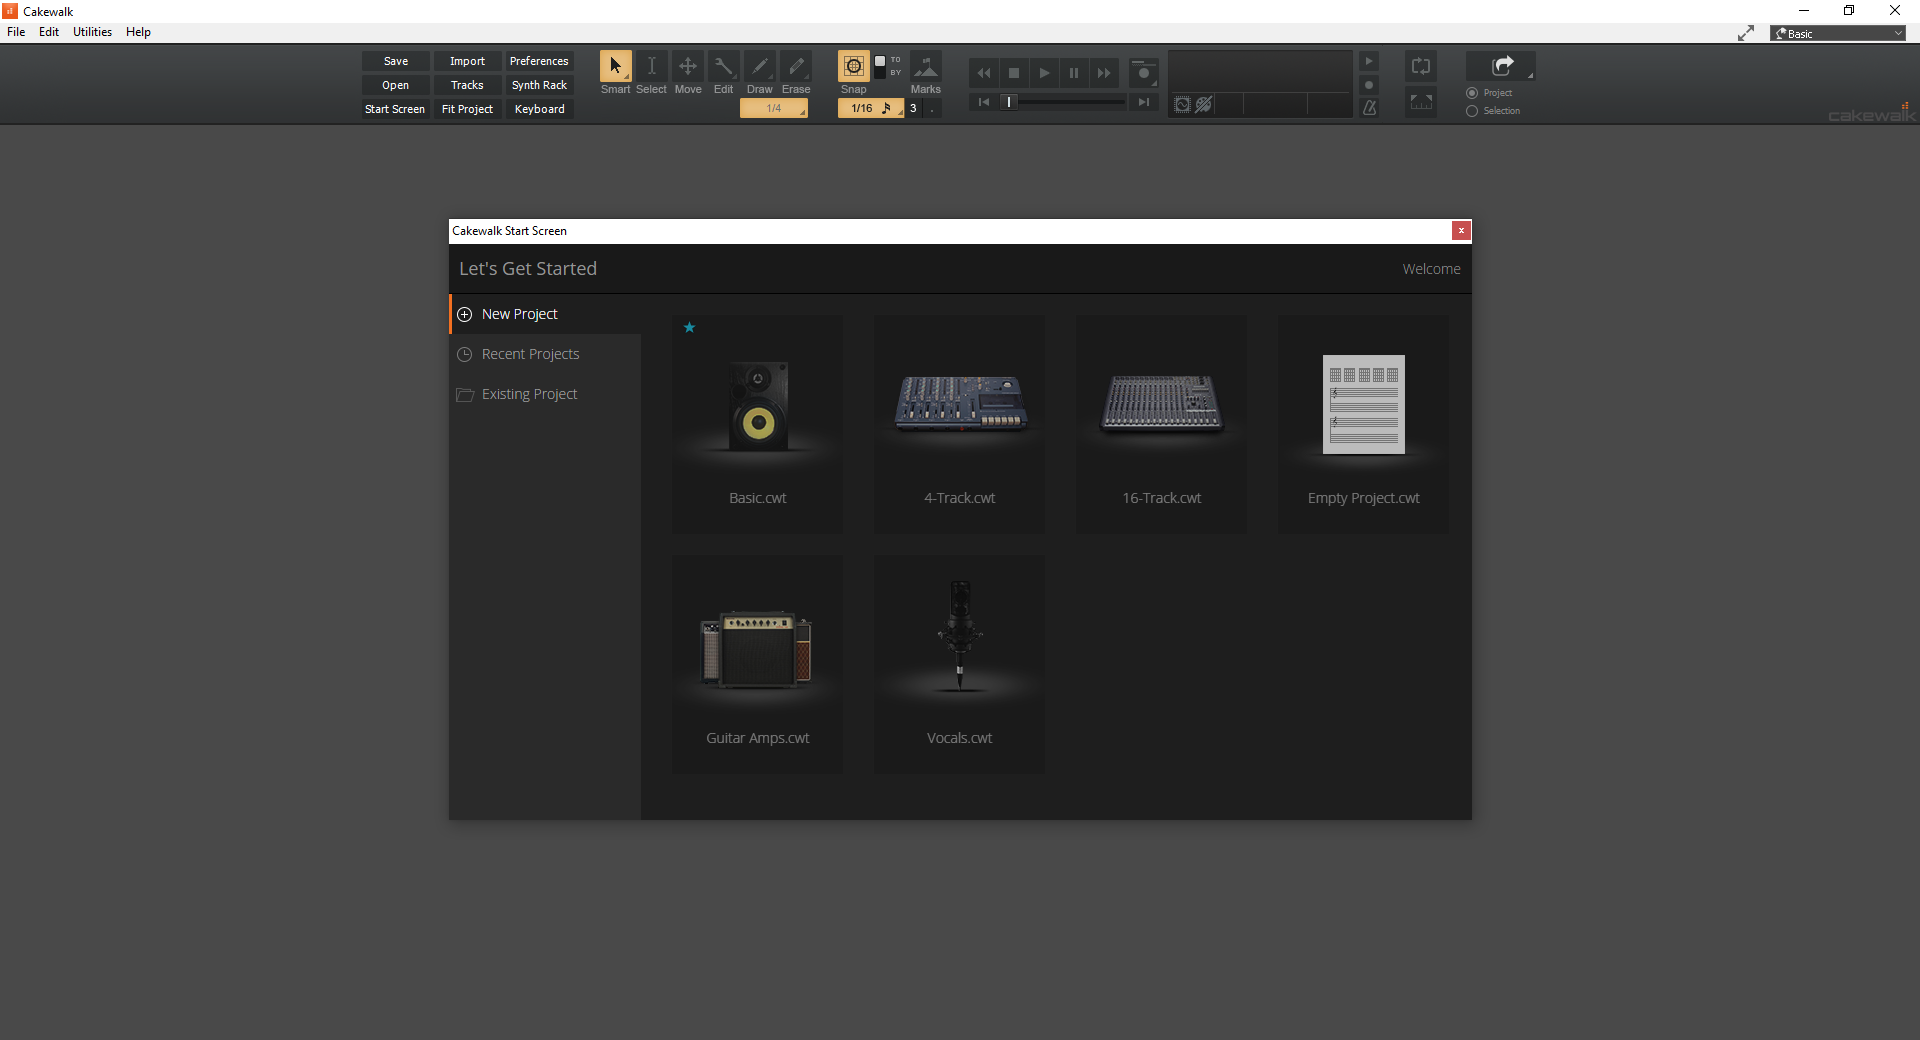Set loop points to selection
Viewport: 1920px width, 1040px height.
(x=1421, y=102)
